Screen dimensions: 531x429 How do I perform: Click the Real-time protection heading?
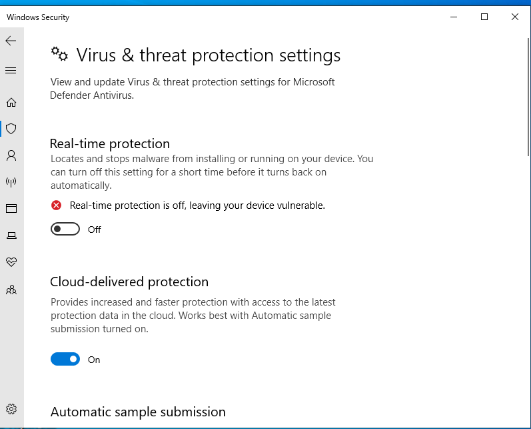point(110,144)
